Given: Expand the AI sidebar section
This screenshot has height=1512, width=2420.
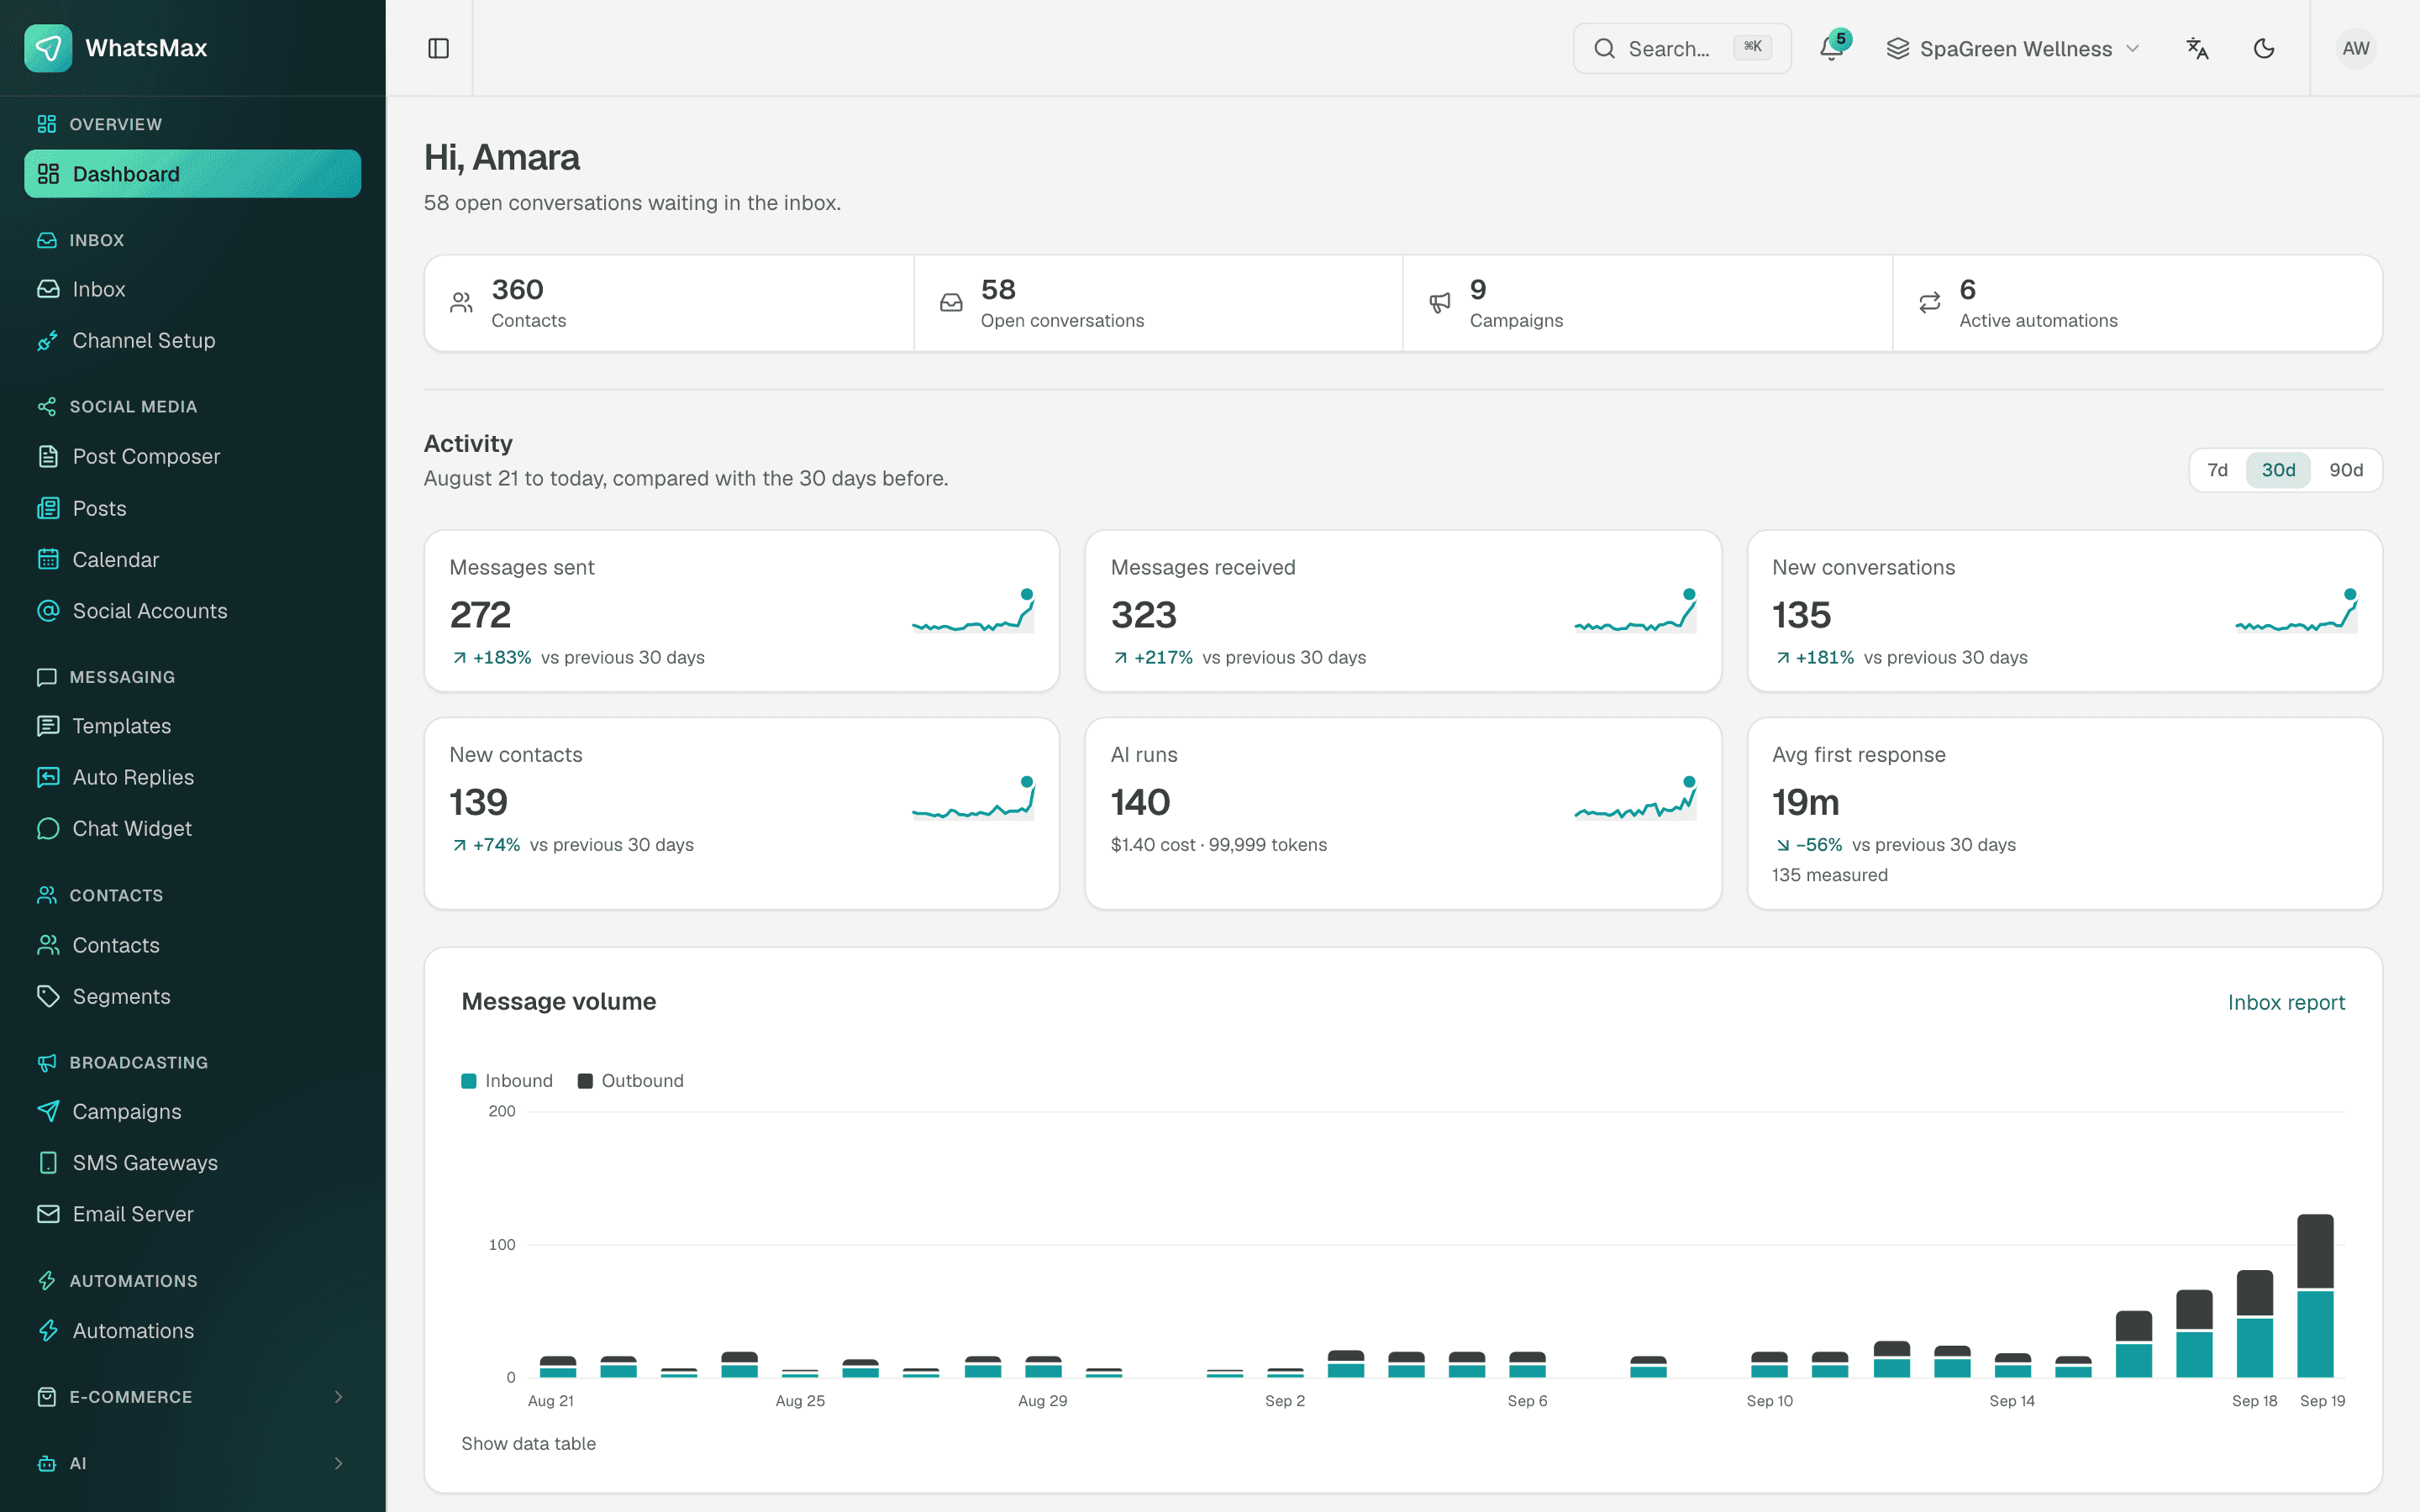Looking at the screenshot, I should point(192,1463).
